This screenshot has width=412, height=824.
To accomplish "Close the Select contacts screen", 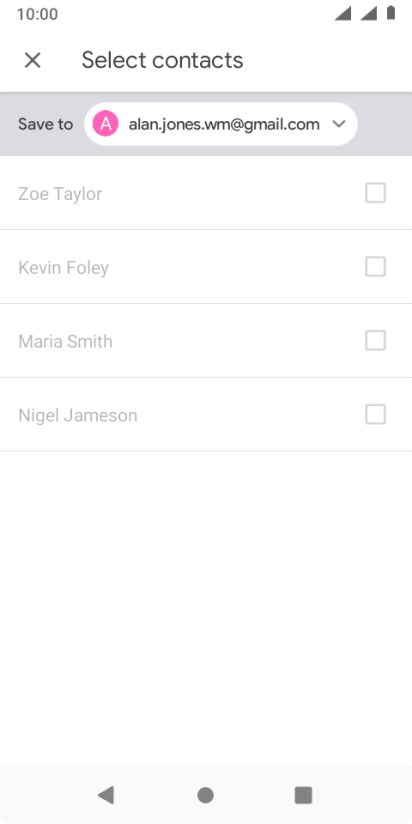I will tap(33, 60).
